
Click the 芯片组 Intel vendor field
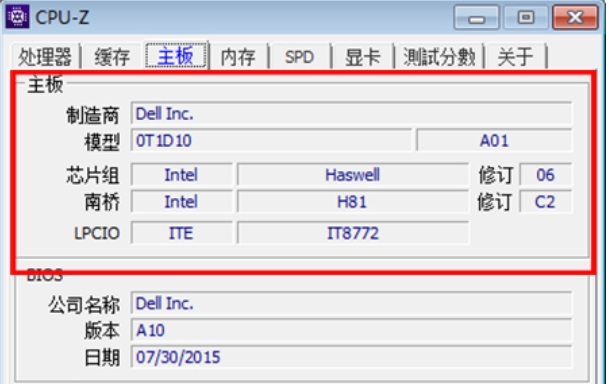[x=181, y=175]
